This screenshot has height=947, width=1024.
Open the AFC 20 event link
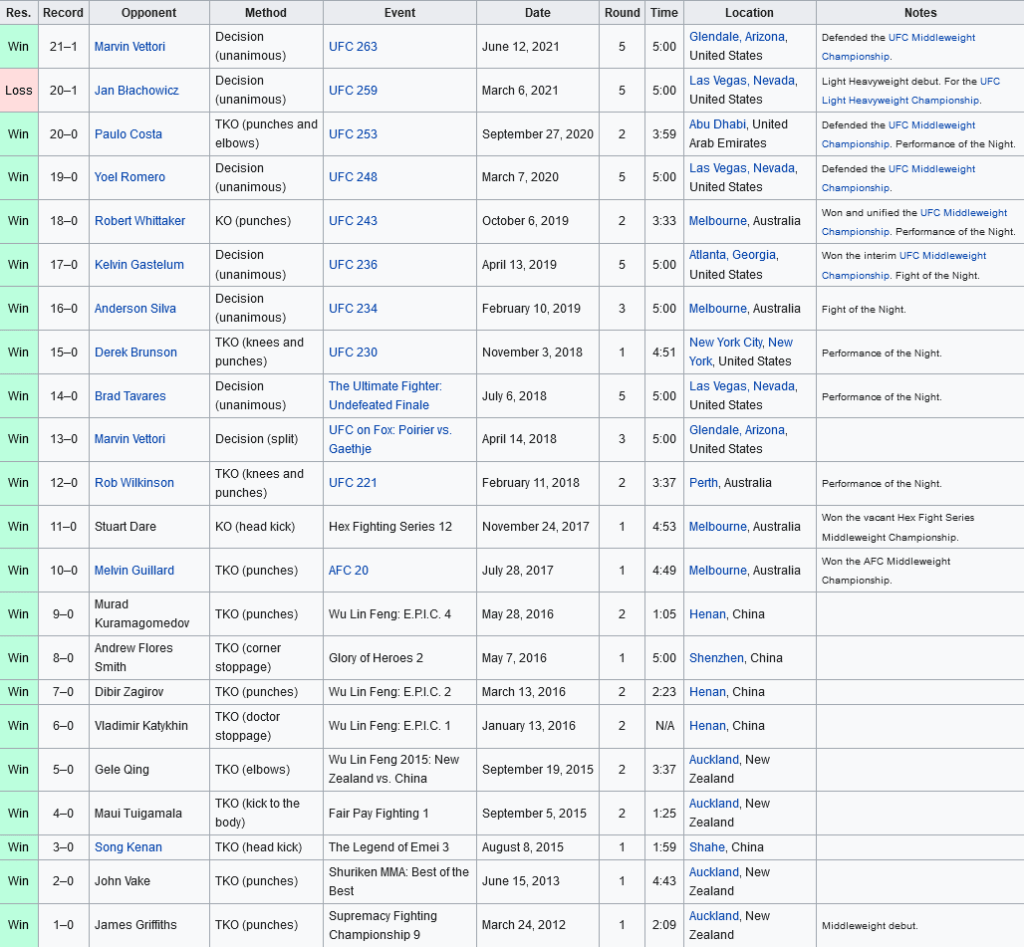click(348, 570)
